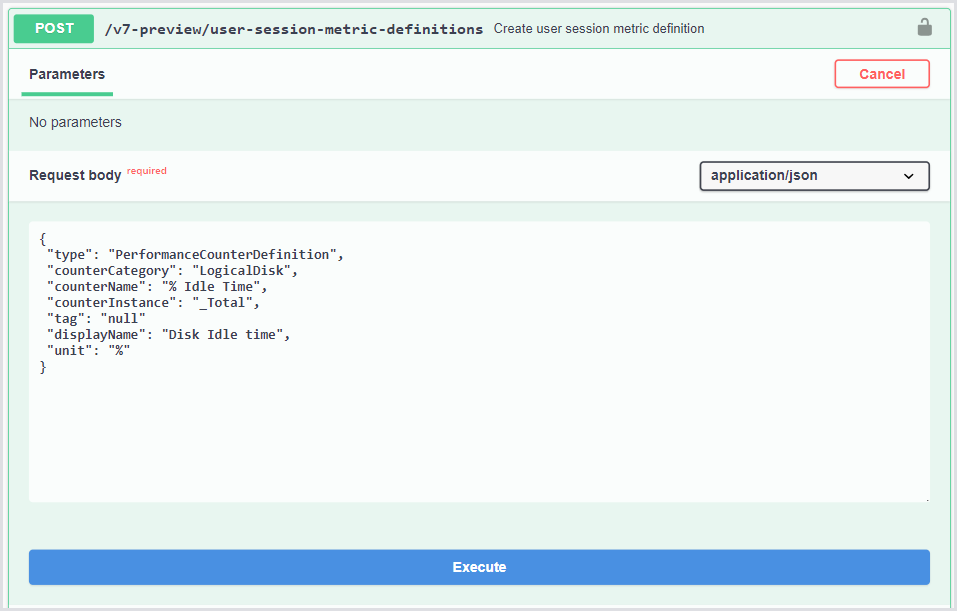This screenshot has height=611, width=957.
Task: Collapse the /v7-preview/user-session-metric-definitions endpoint path
Action: pyautogui.click(x=294, y=29)
